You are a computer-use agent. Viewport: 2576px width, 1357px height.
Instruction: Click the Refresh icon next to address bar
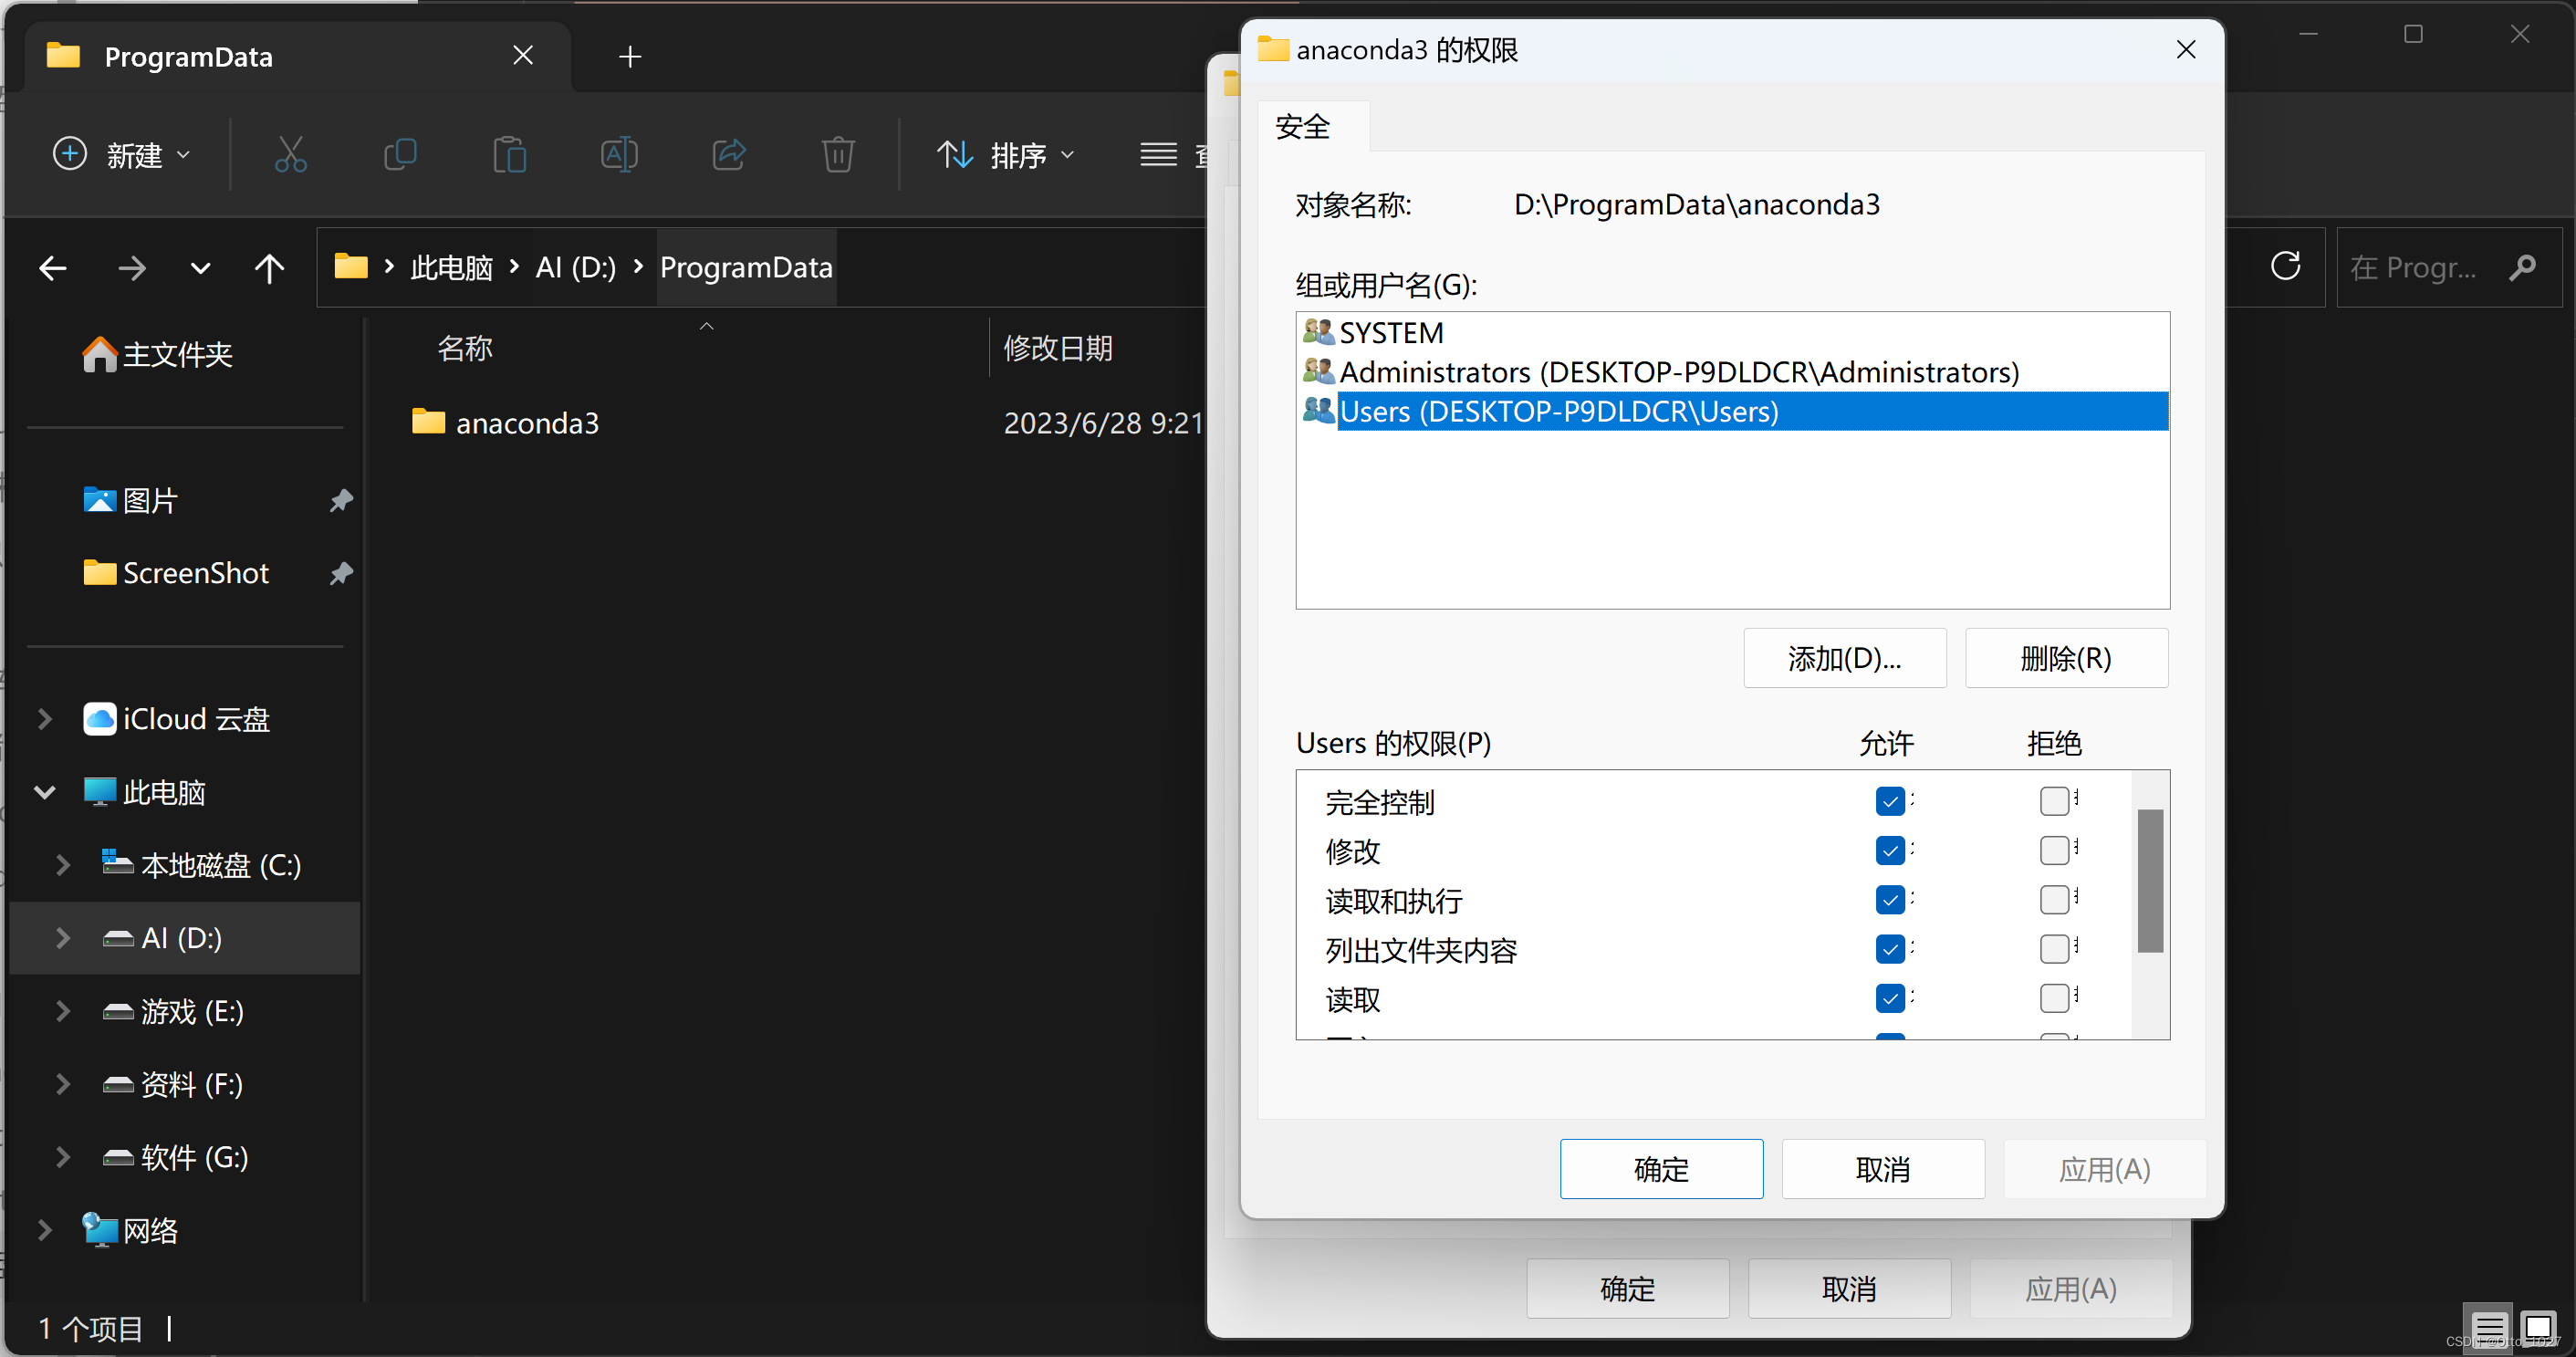(x=2285, y=267)
